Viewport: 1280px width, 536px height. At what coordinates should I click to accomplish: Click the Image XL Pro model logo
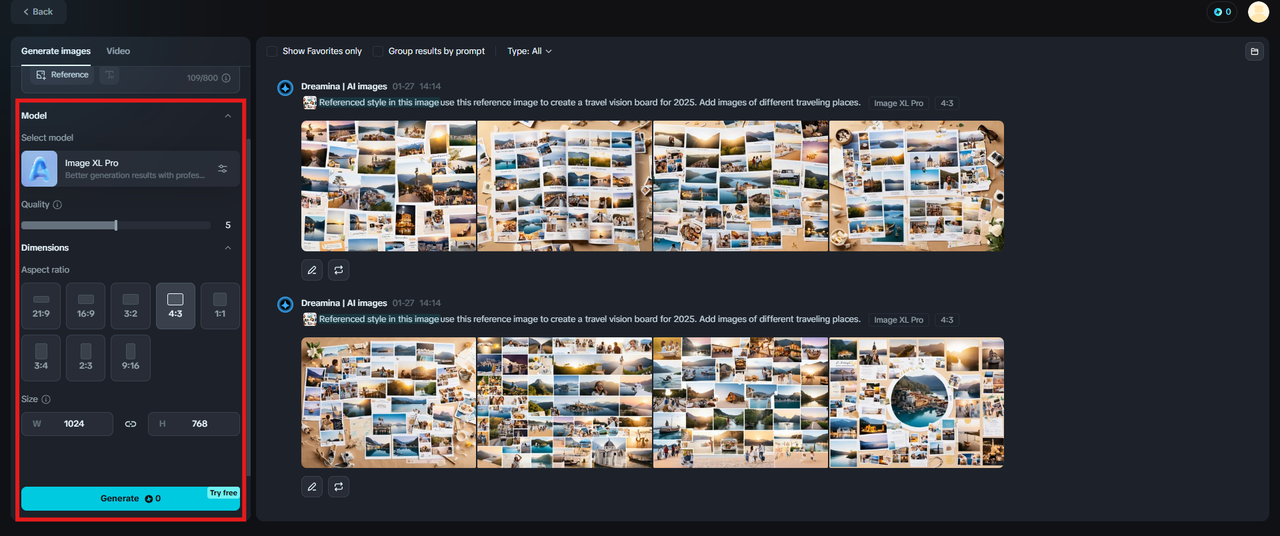39,169
